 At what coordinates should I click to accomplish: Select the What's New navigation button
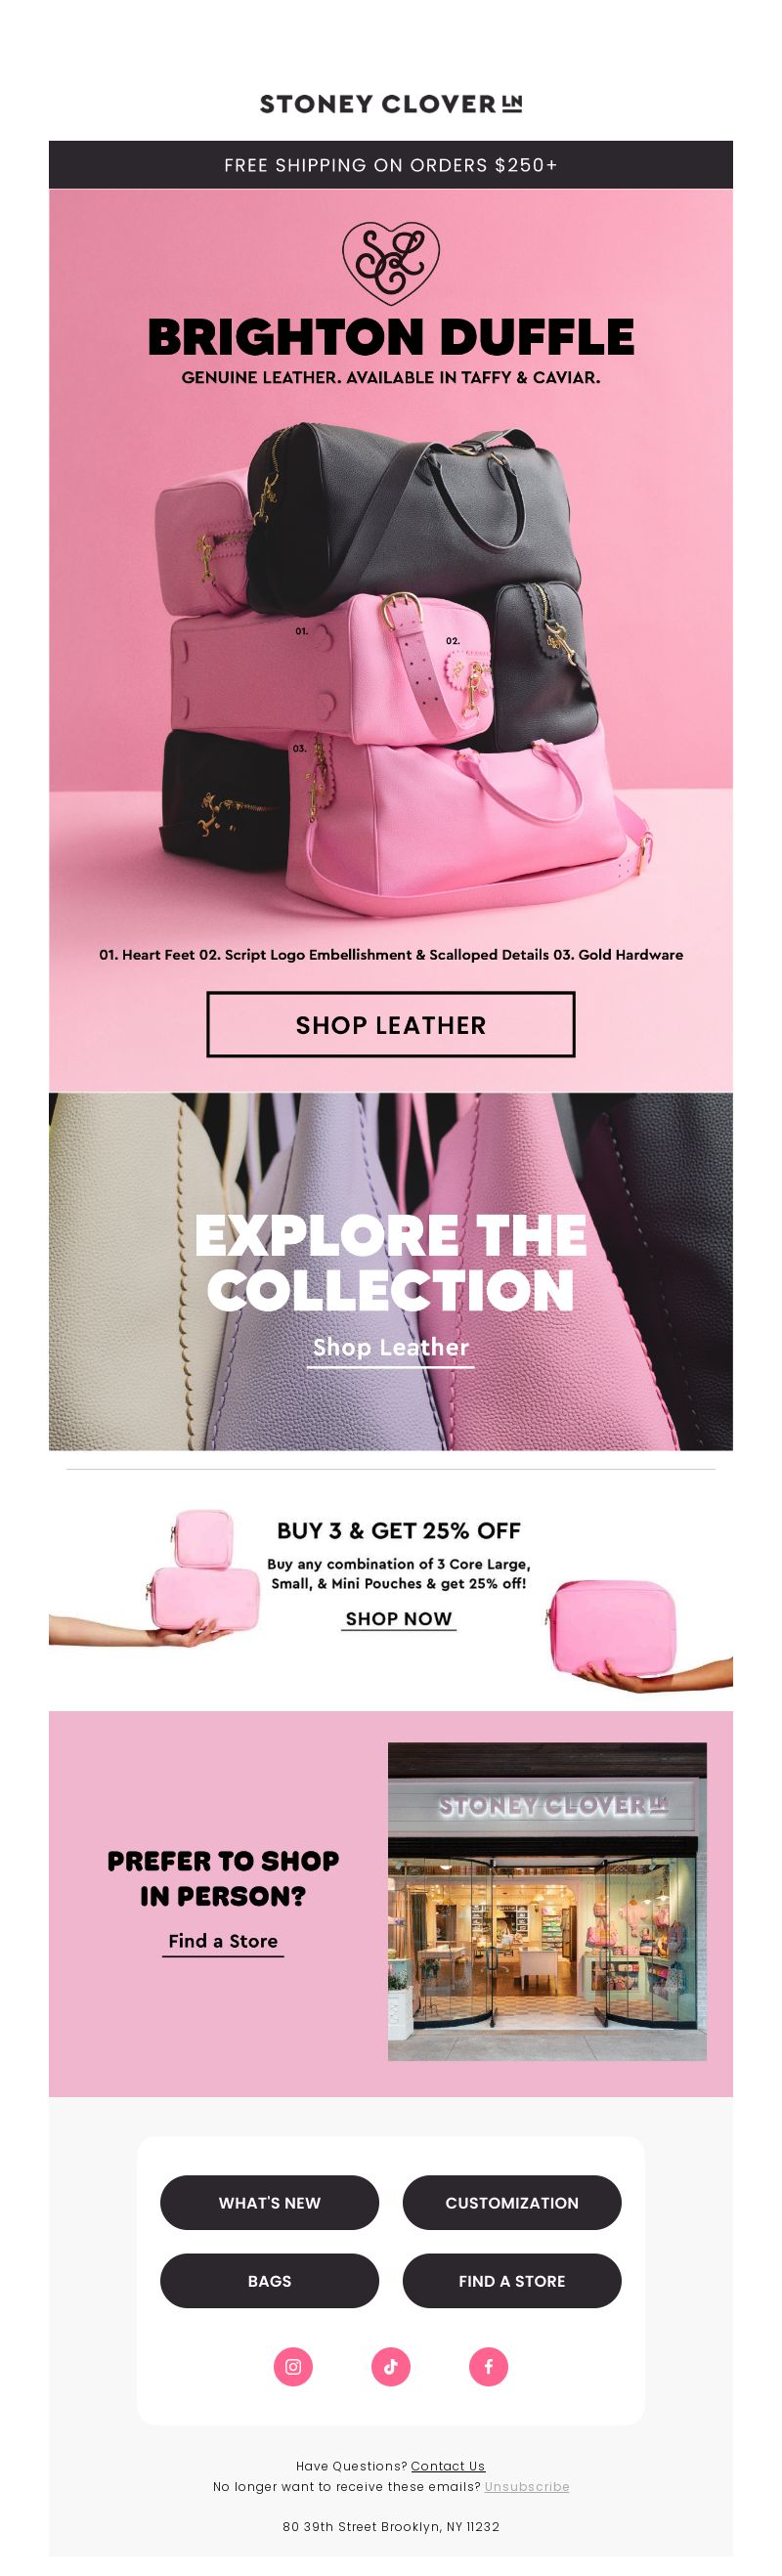tap(270, 2202)
